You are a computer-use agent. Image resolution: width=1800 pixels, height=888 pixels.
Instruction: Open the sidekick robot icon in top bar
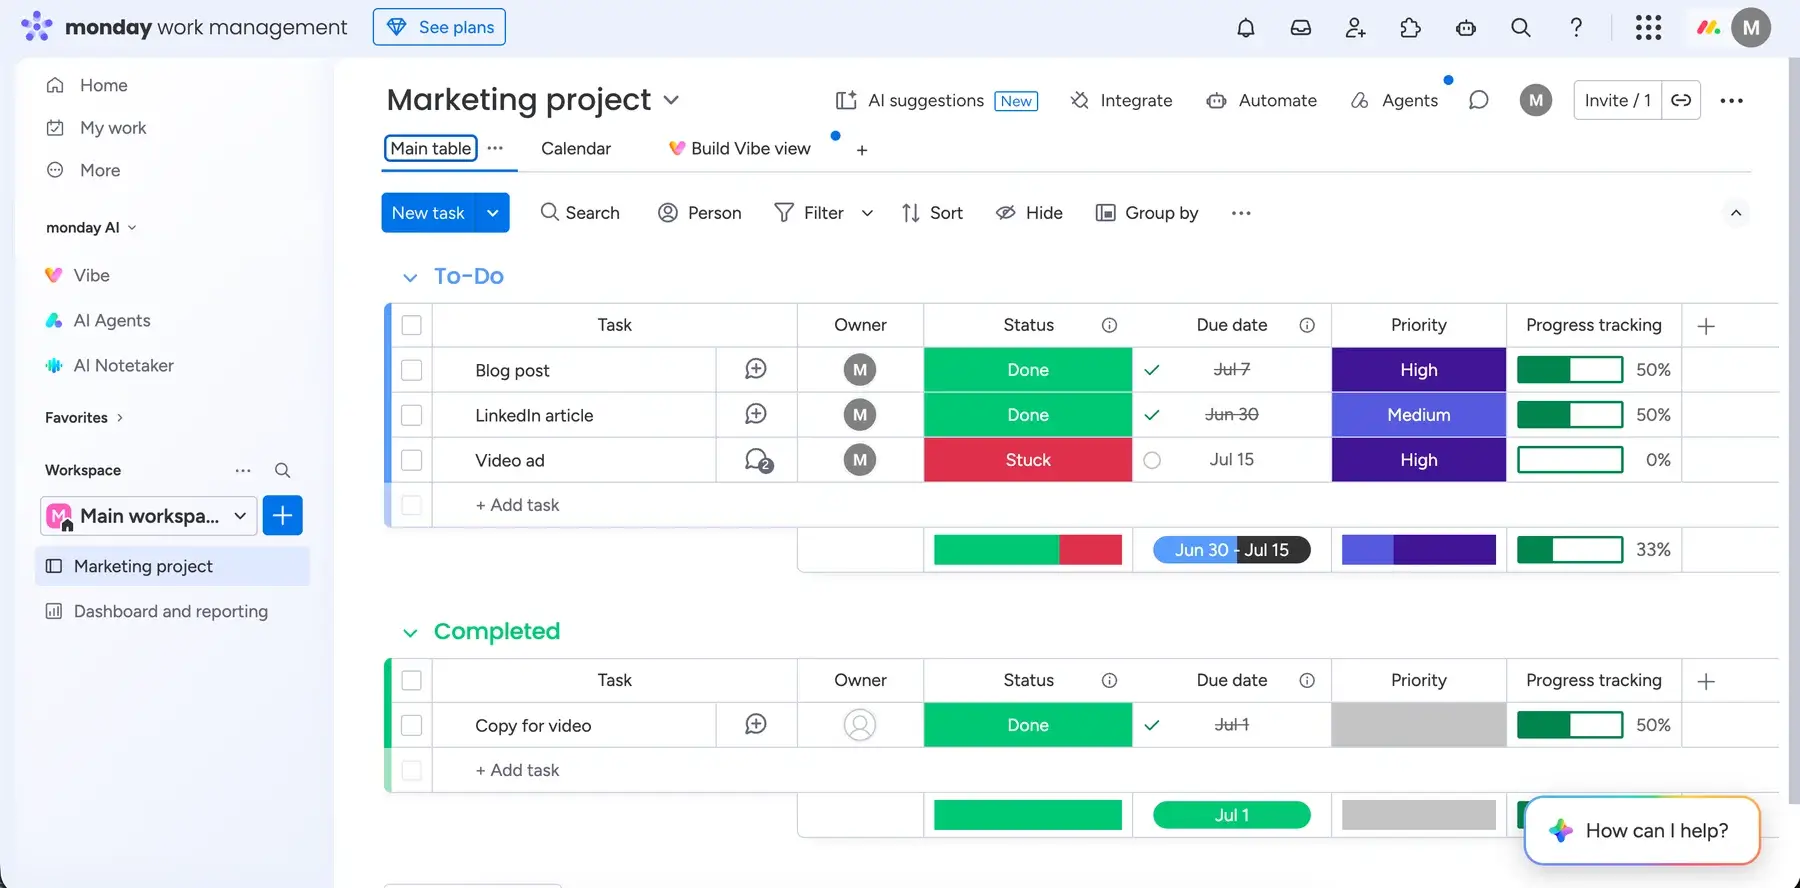(x=1466, y=28)
